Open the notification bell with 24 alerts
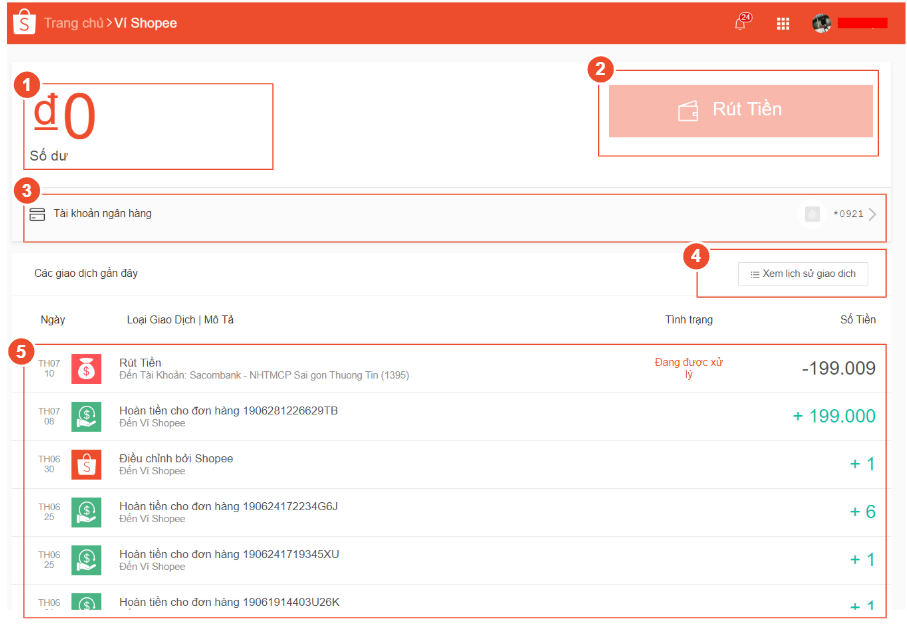 [741, 22]
